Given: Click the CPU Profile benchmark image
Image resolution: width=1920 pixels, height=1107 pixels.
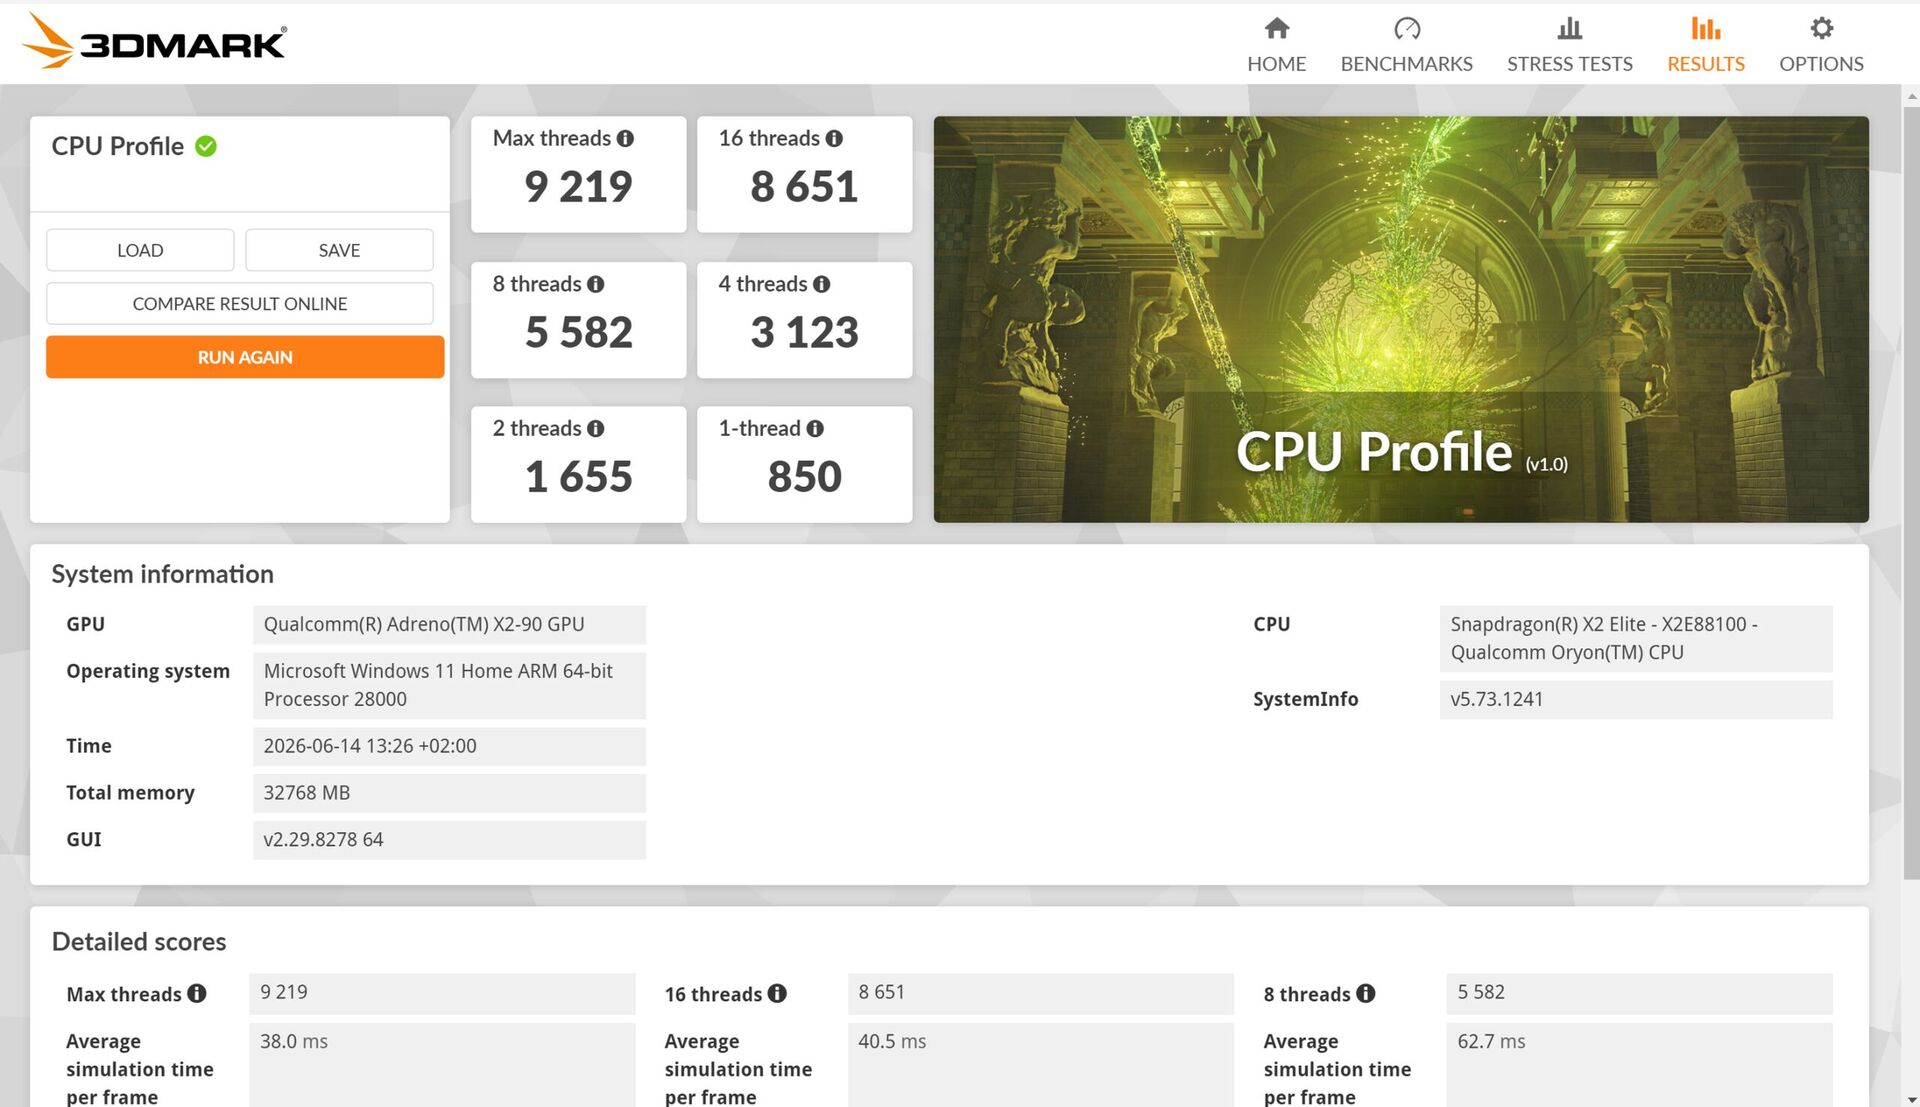Looking at the screenshot, I should (1401, 319).
